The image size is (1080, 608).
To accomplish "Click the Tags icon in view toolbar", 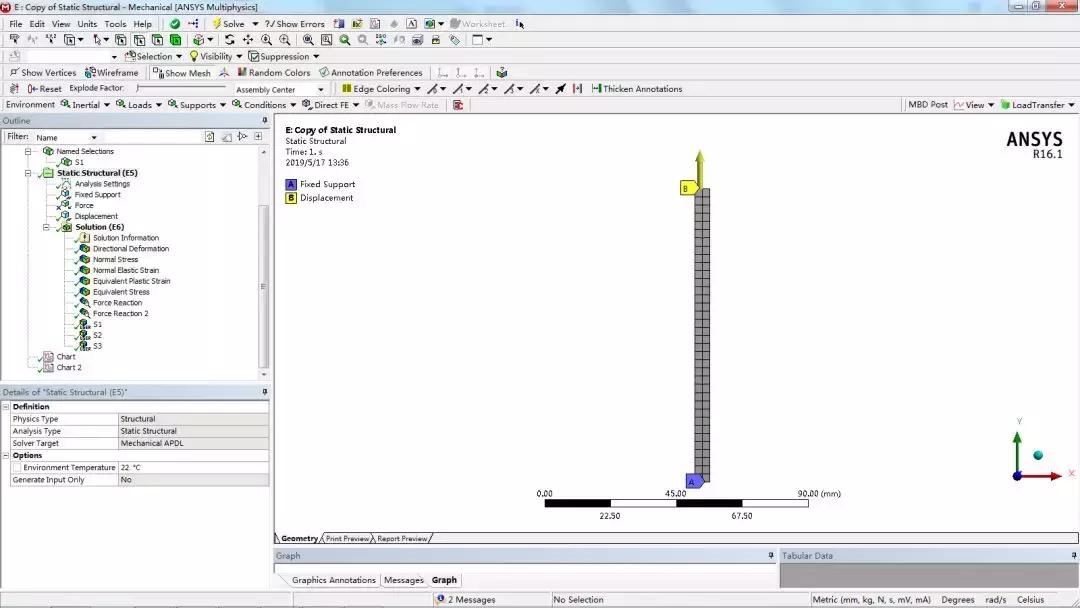I will point(454,40).
